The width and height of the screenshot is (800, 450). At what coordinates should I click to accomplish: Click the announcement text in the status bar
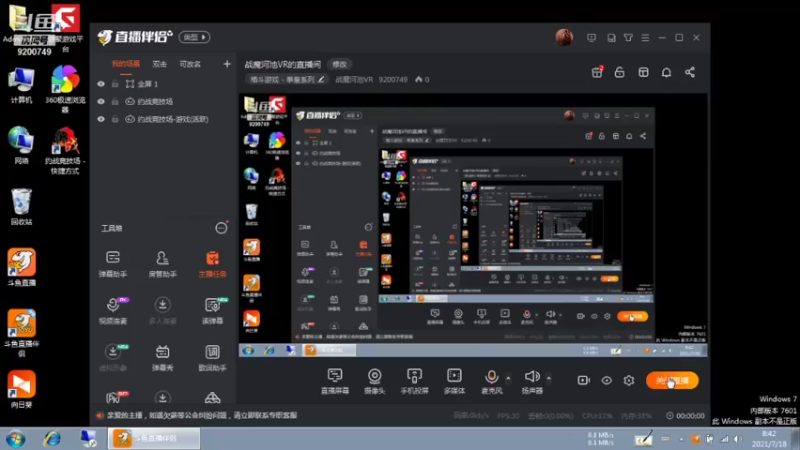point(202,415)
